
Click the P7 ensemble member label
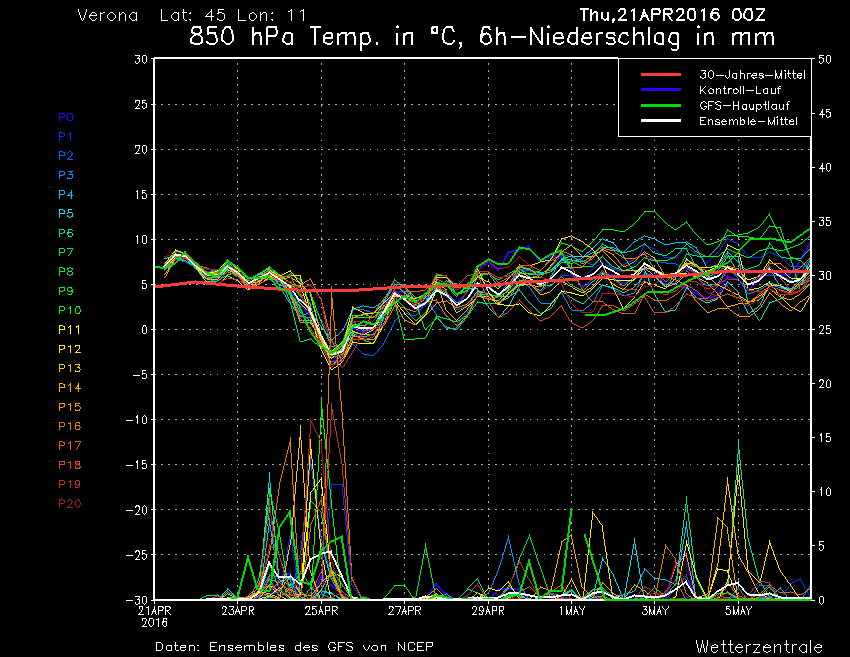pyautogui.click(x=66, y=252)
